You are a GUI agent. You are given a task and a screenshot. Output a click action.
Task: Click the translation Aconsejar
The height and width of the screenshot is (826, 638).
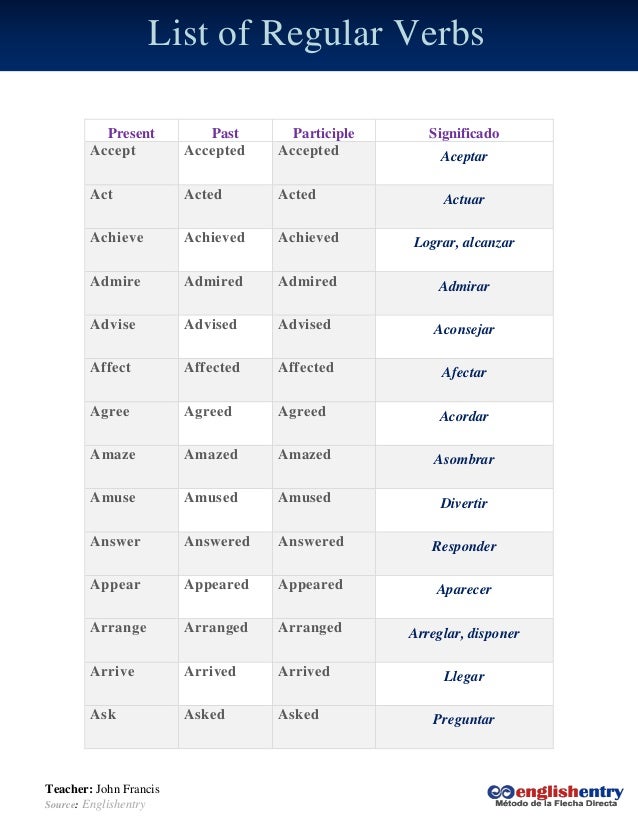coord(464,330)
